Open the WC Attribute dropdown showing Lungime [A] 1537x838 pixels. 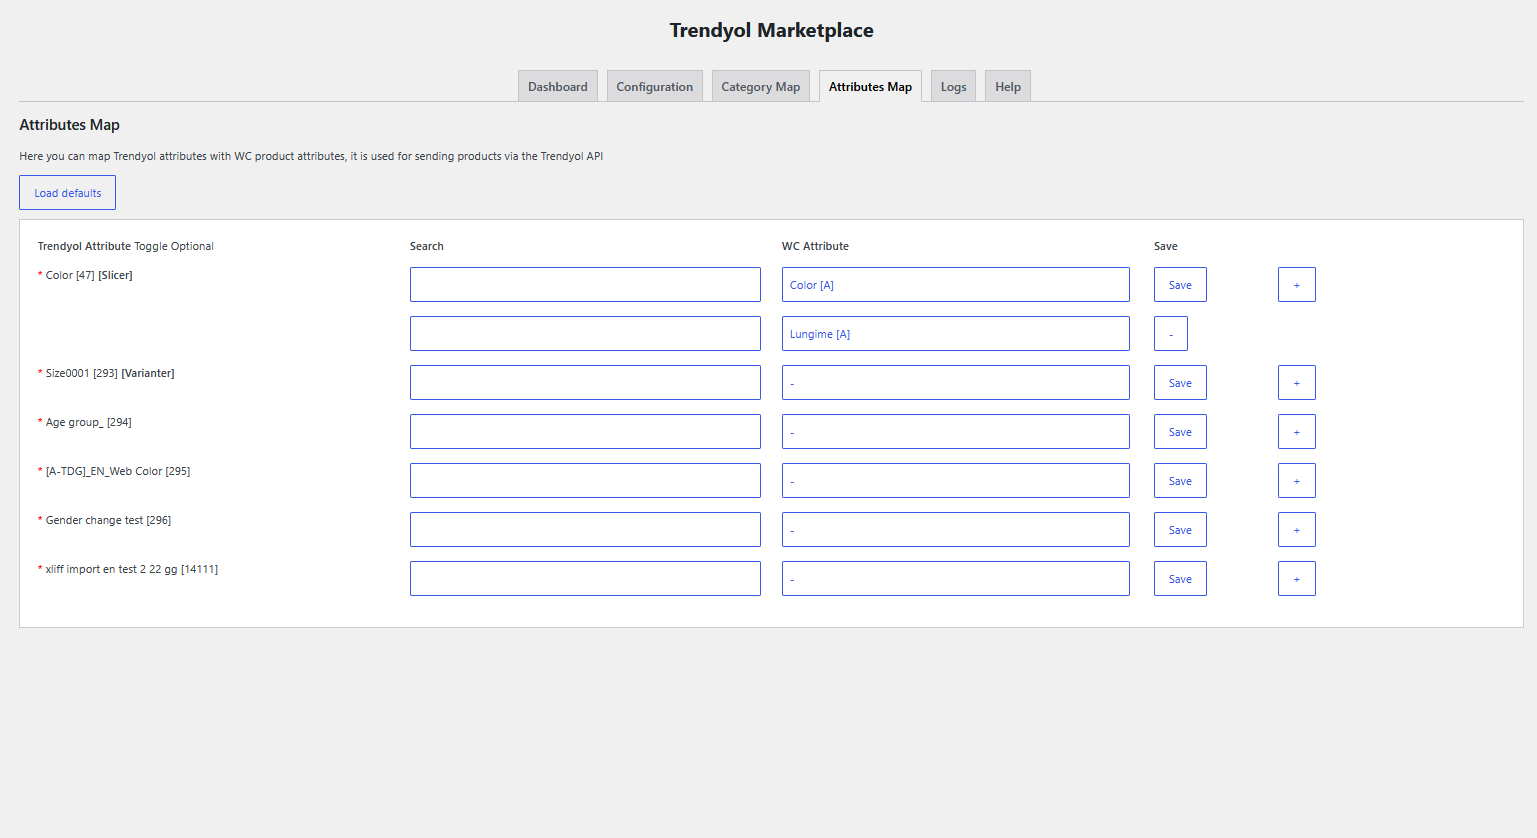(x=955, y=334)
